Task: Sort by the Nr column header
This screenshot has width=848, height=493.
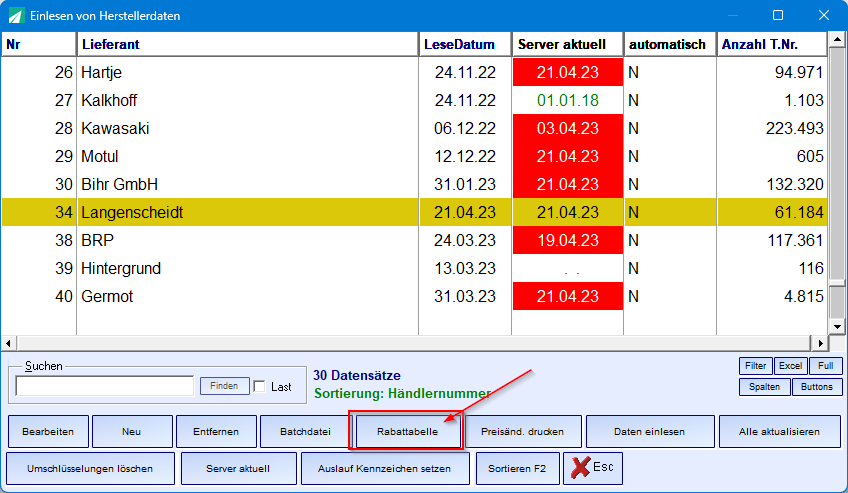Action: (38, 44)
